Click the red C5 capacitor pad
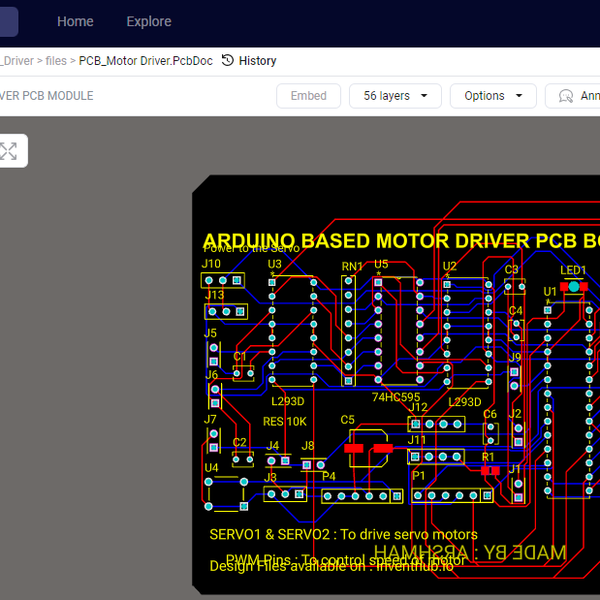The height and width of the screenshot is (600, 600). point(368,449)
